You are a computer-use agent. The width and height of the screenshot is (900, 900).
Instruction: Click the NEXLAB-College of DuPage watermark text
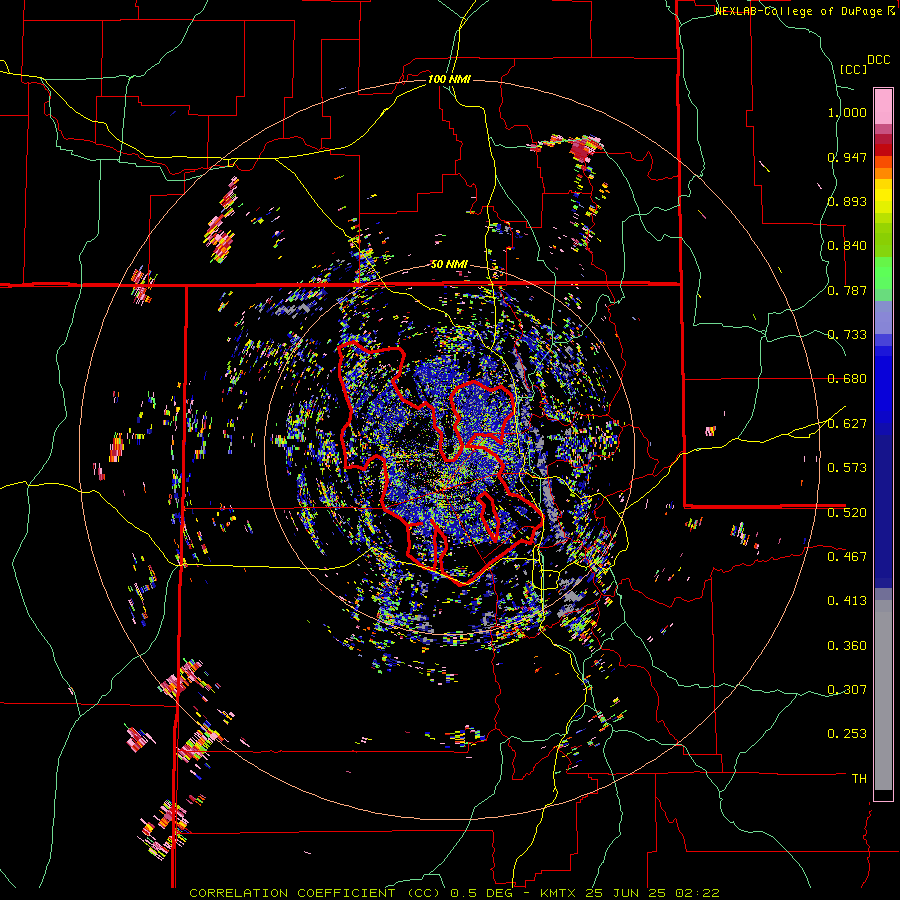[805, 11]
